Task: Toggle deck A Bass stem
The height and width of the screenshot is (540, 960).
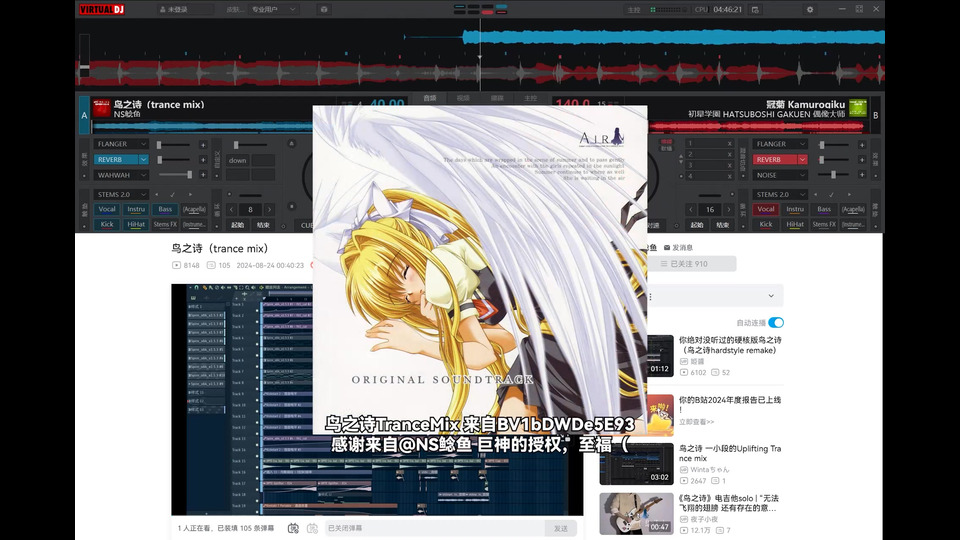Action: tap(165, 209)
